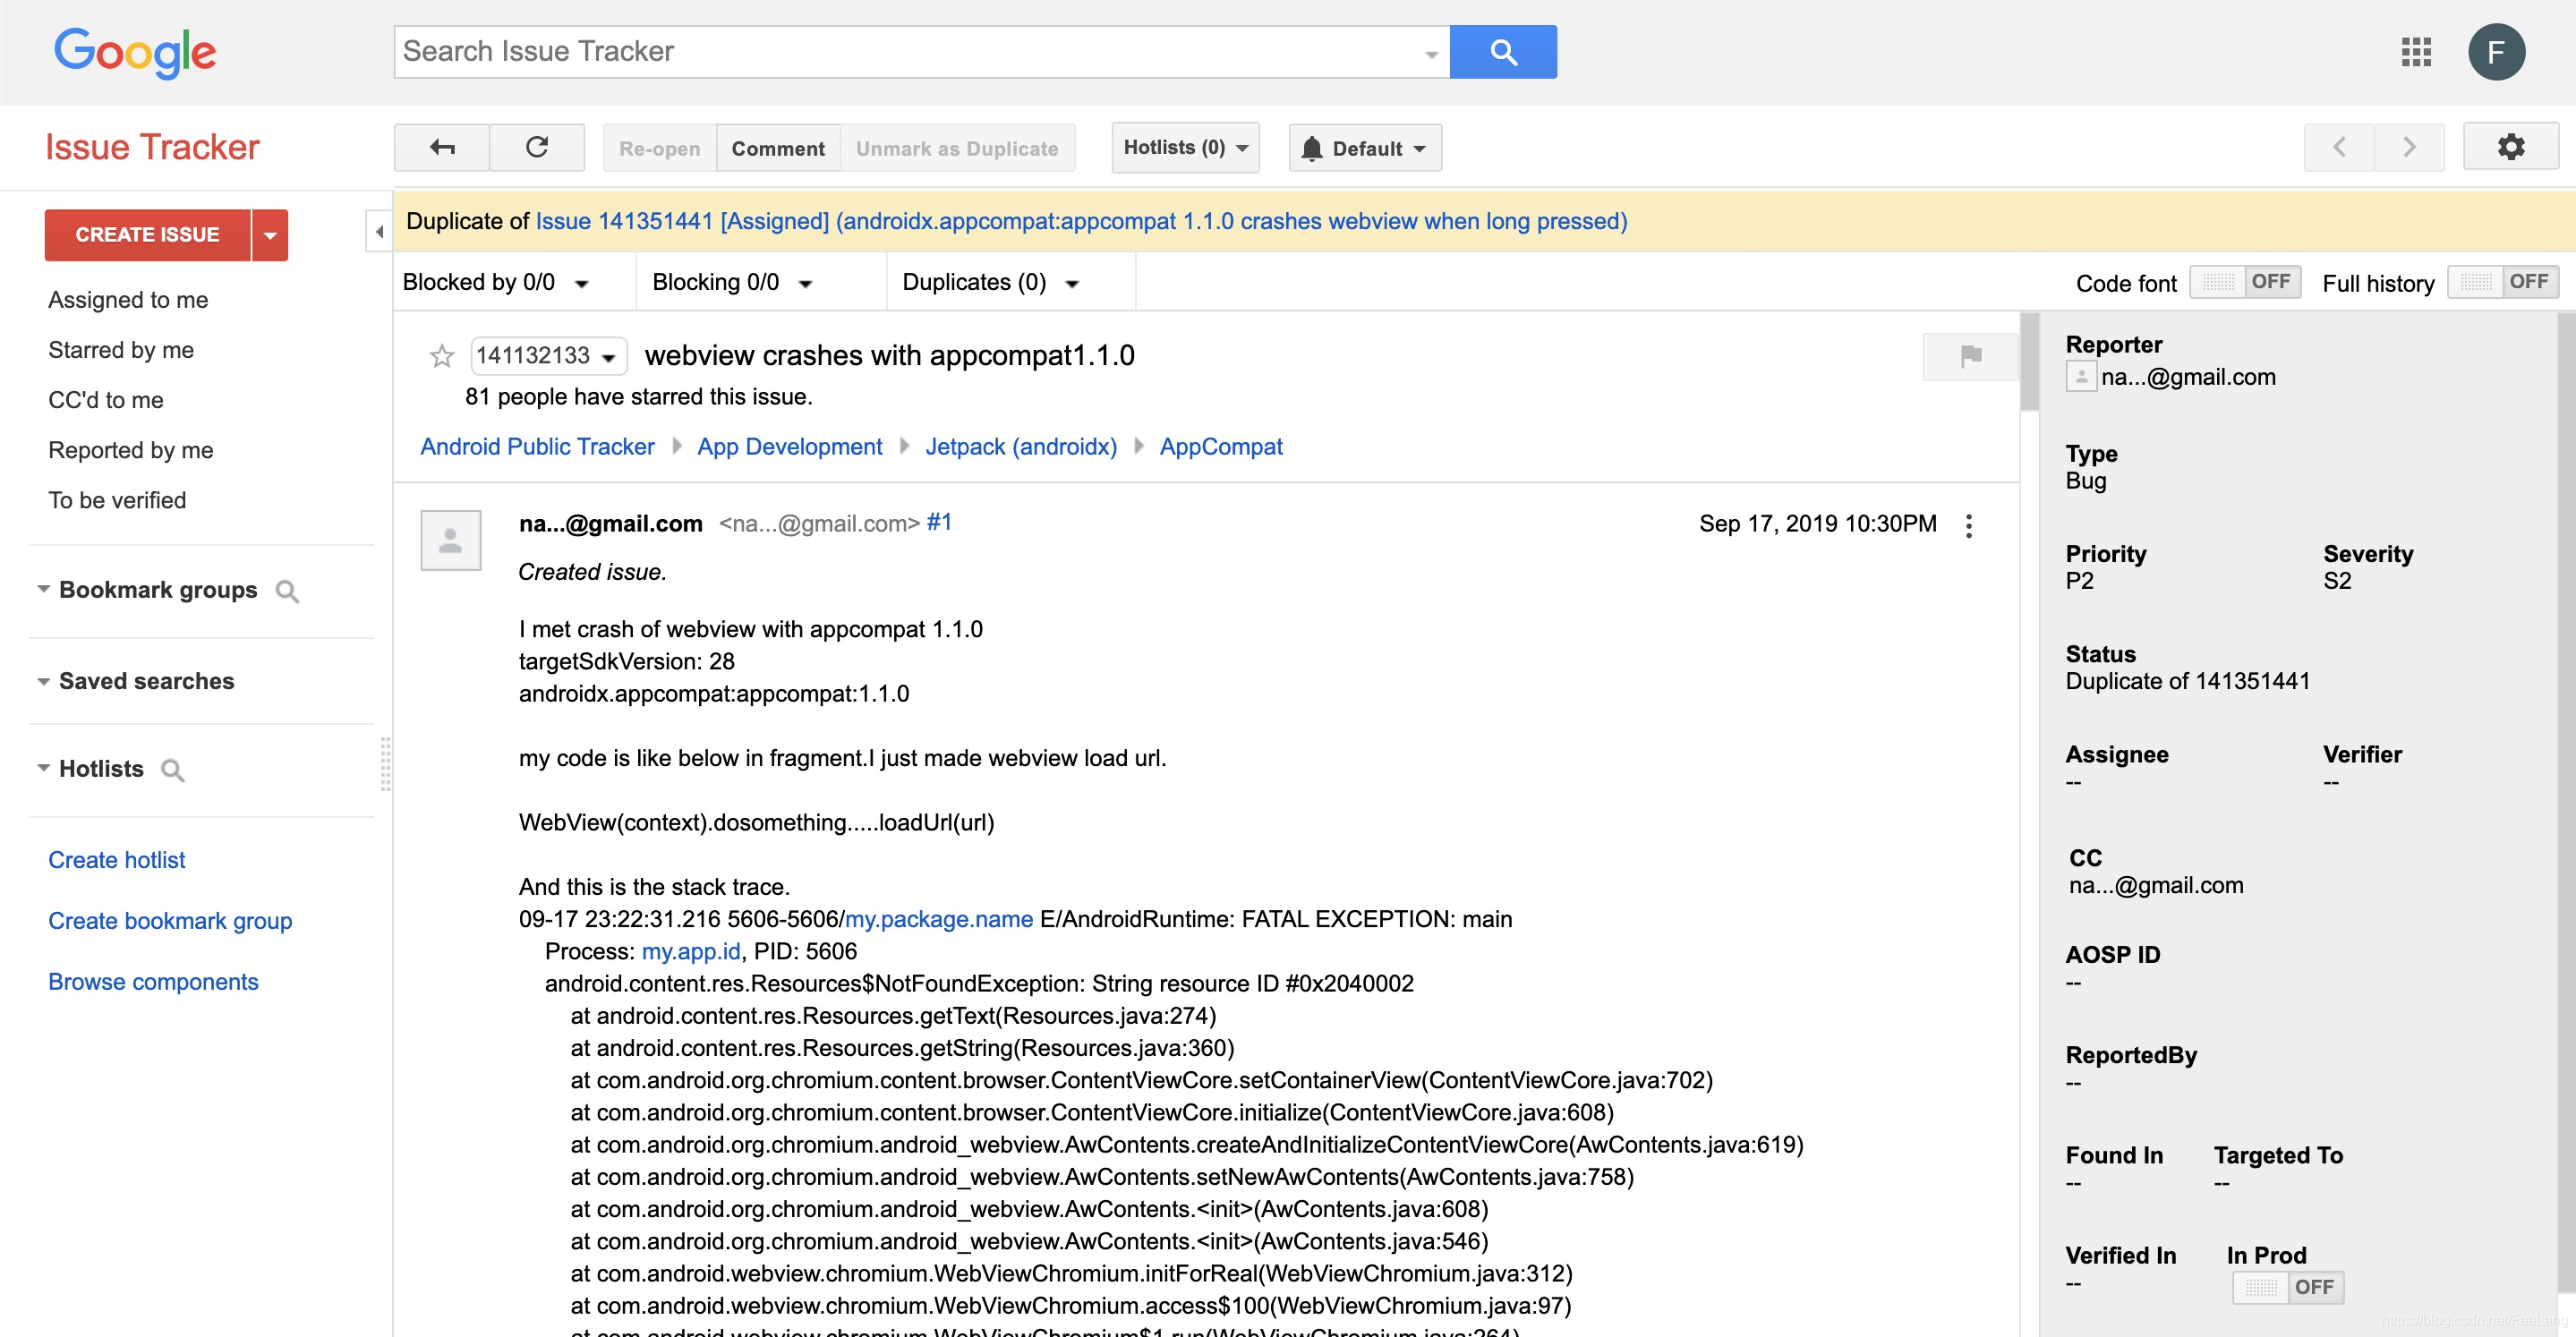Viewport: 2576px width, 1337px height.
Task: Click the Comment button
Action: pyautogui.click(x=778, y=149)
